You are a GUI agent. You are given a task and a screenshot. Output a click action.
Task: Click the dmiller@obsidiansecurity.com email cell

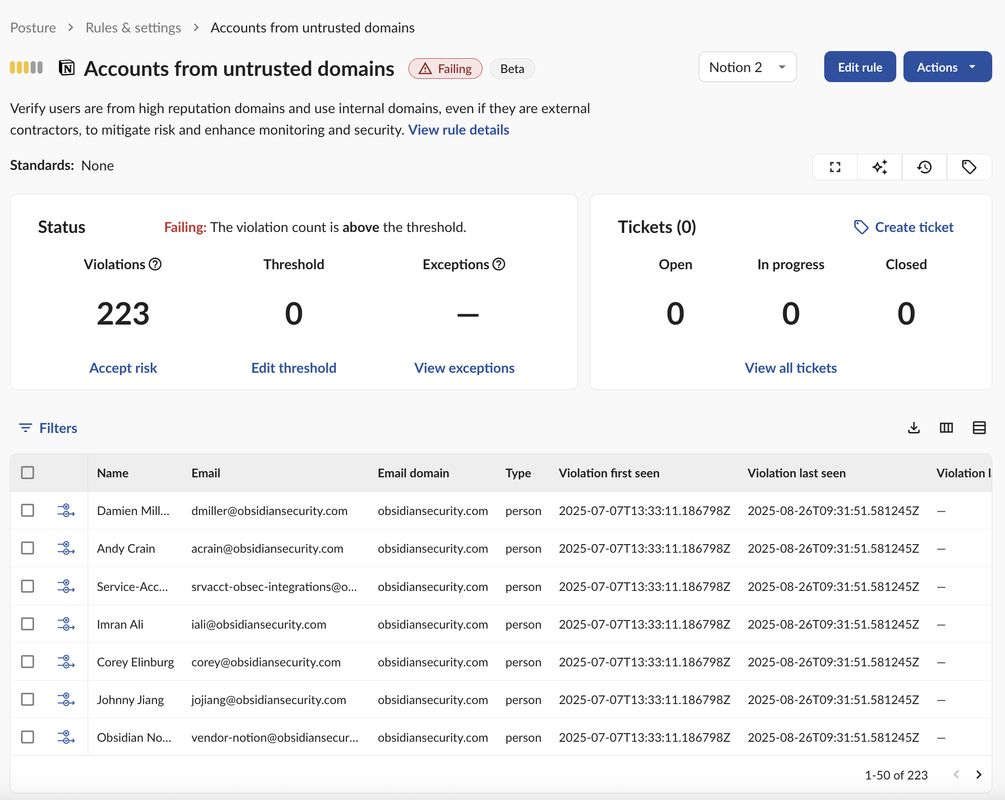point(269,511)
